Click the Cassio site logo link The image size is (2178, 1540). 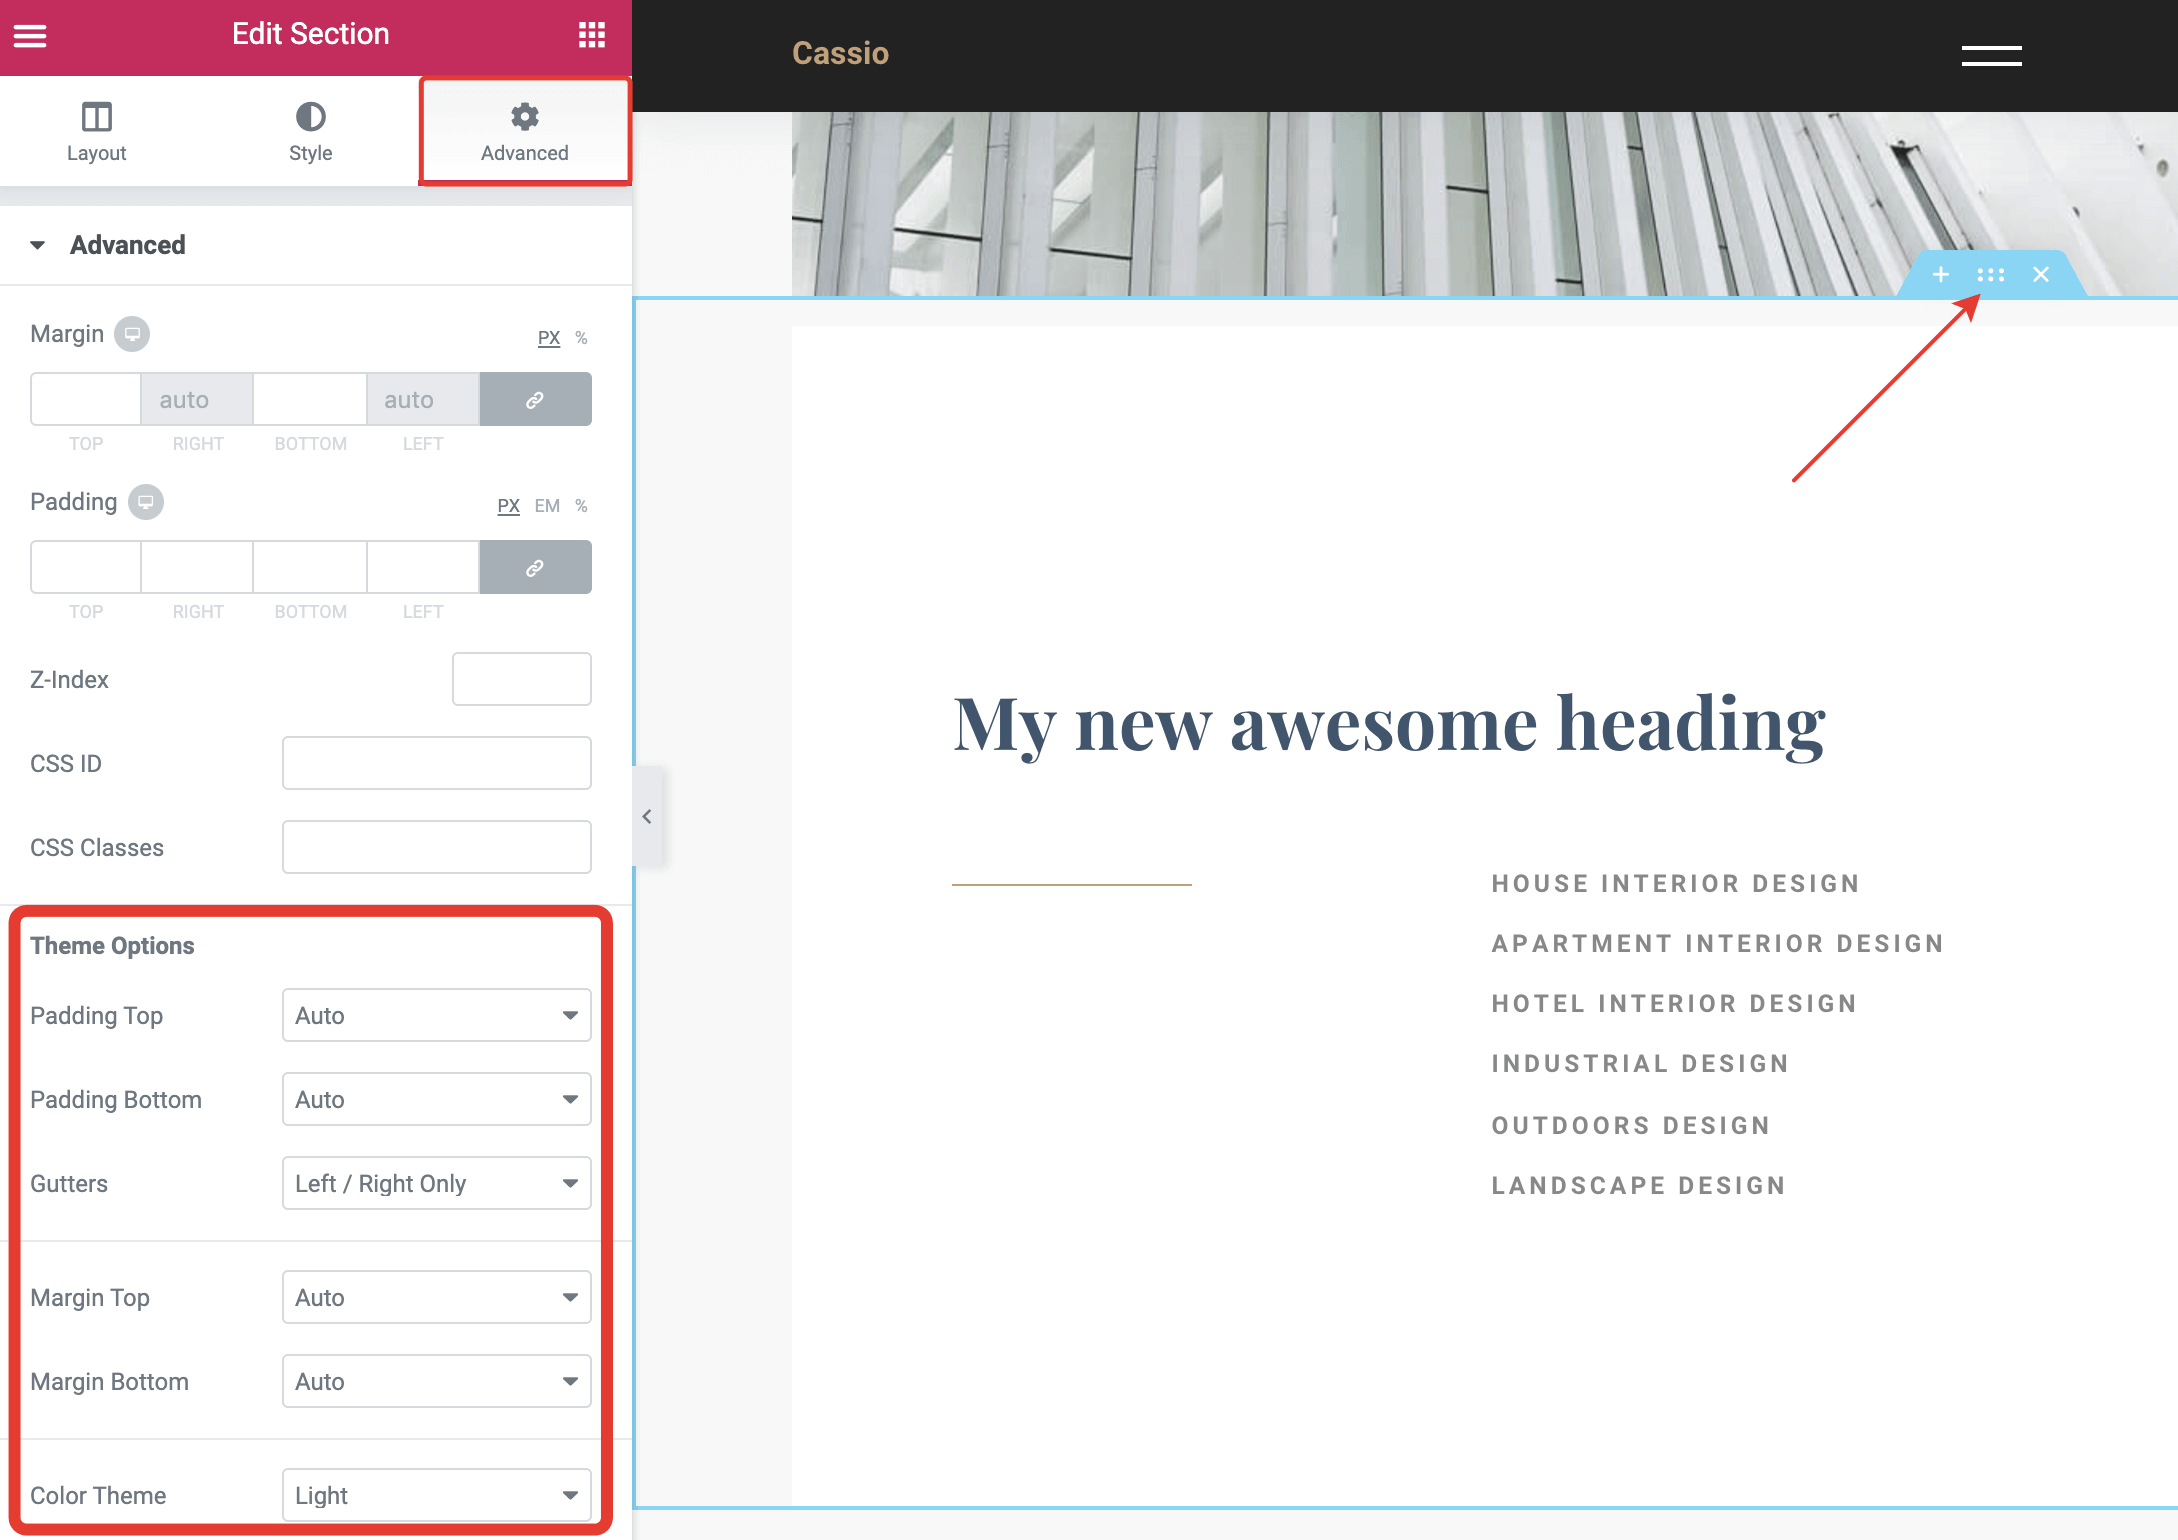[x=840, y=53]
